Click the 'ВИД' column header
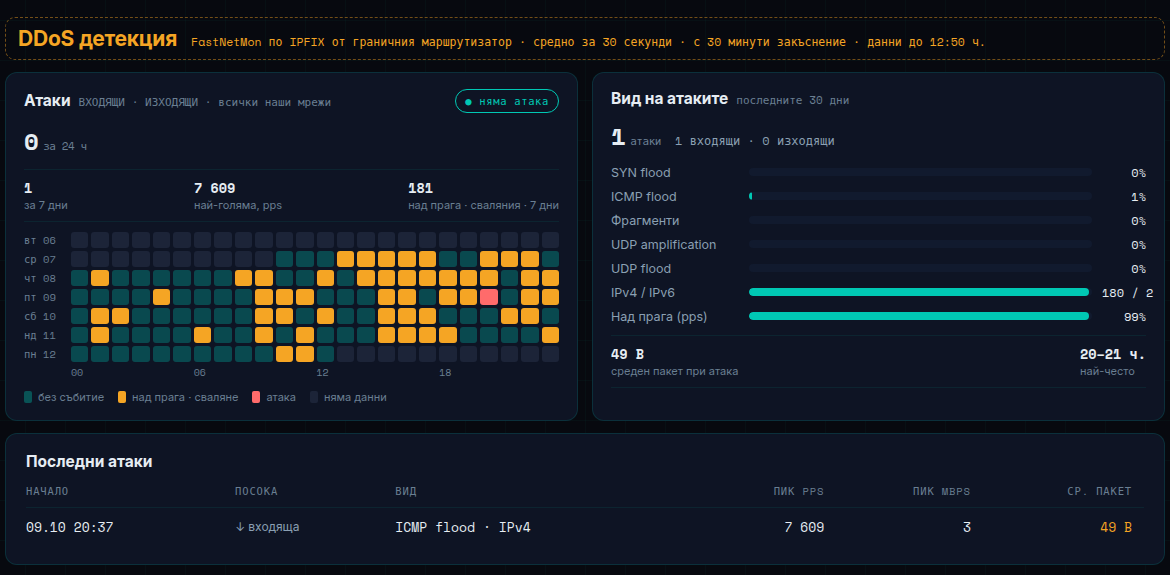This screenshot has width=1170, height=575. tap(405, 491)
